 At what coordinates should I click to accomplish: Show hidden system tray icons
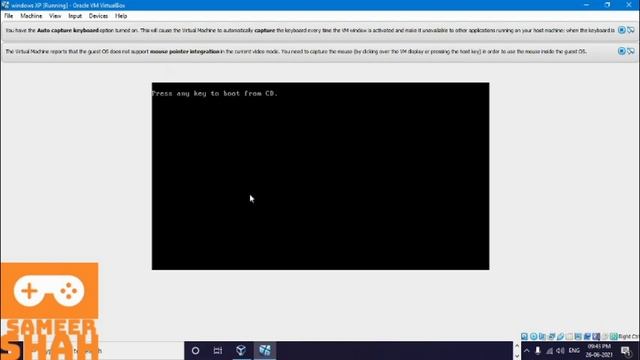(527, 351)
